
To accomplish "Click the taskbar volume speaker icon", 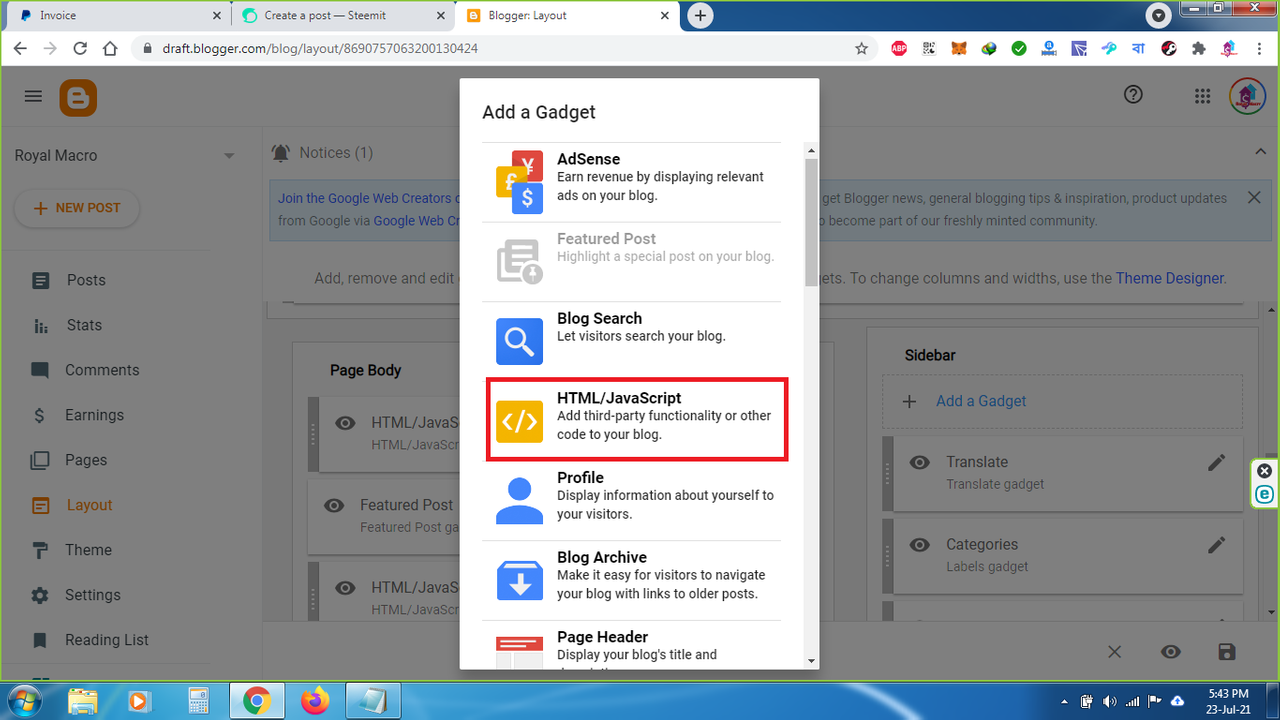I will point(1108,701).
